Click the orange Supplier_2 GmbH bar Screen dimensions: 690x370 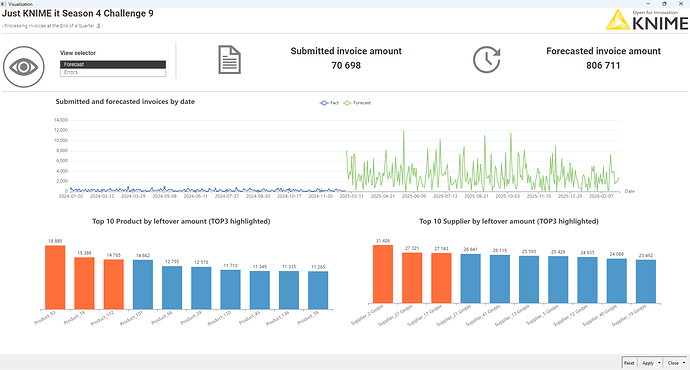383,274
